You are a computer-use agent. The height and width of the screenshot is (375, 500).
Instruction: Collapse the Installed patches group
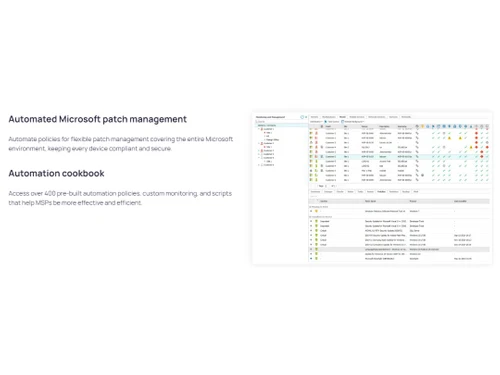click(x=310, y=217)
